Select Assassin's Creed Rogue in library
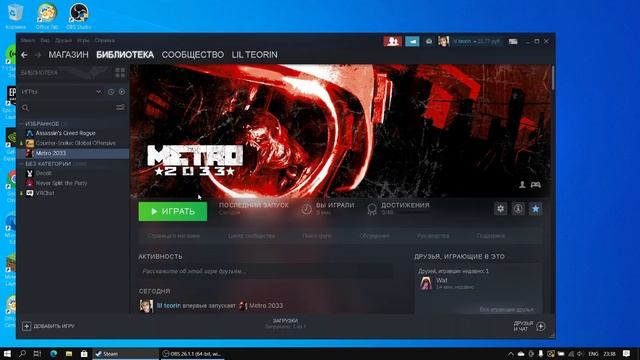640x360 pixels. (x=65, y=133)
